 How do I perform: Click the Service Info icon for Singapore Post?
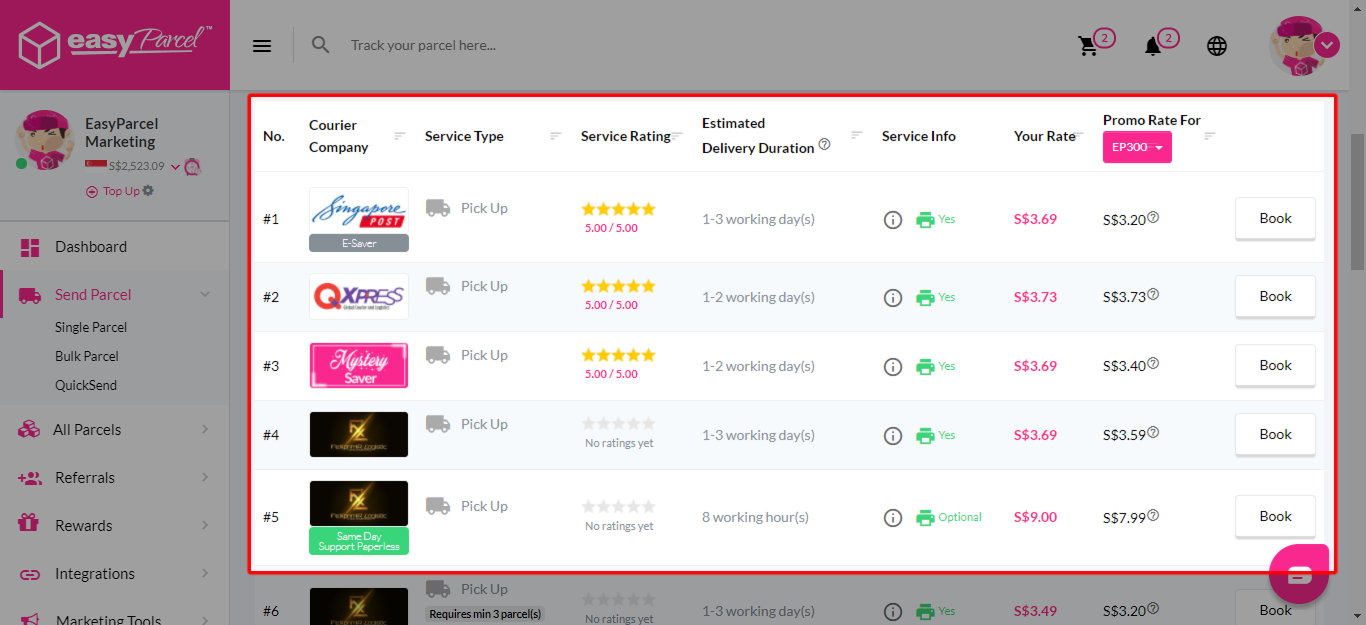[x=893, y=219]
